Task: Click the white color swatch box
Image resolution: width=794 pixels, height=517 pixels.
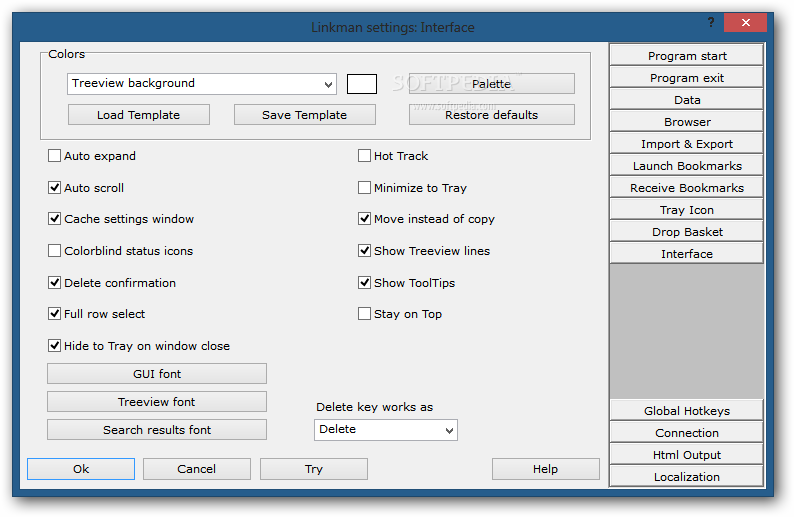Action: coord(362,84)
